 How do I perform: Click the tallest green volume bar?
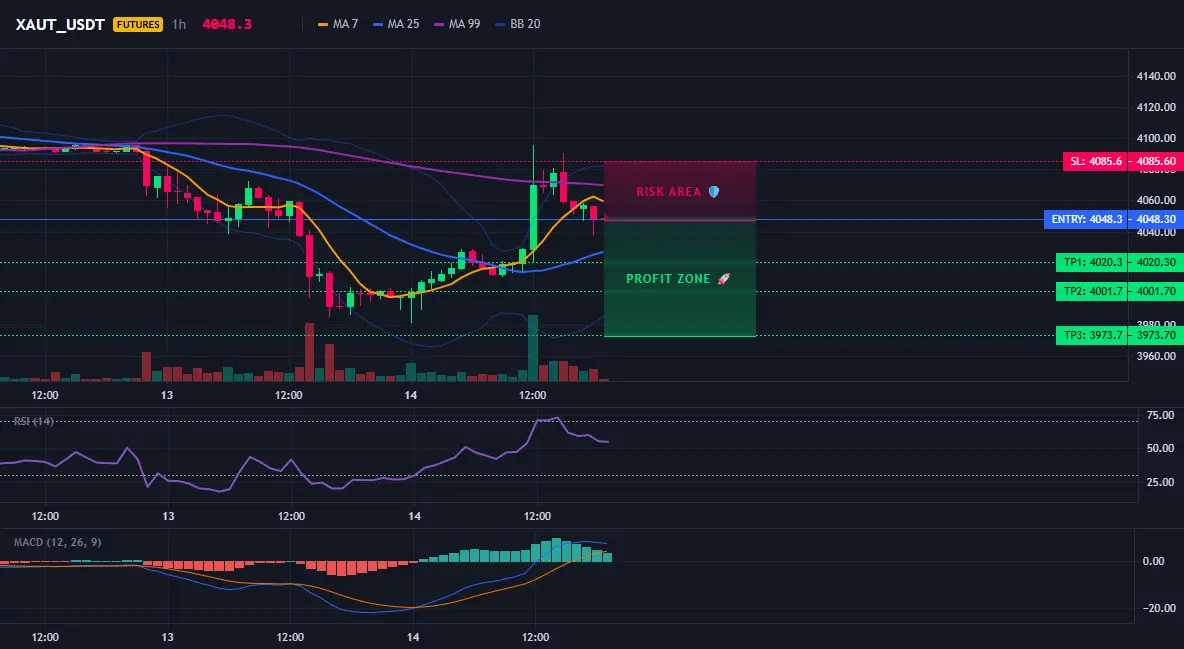533,348
